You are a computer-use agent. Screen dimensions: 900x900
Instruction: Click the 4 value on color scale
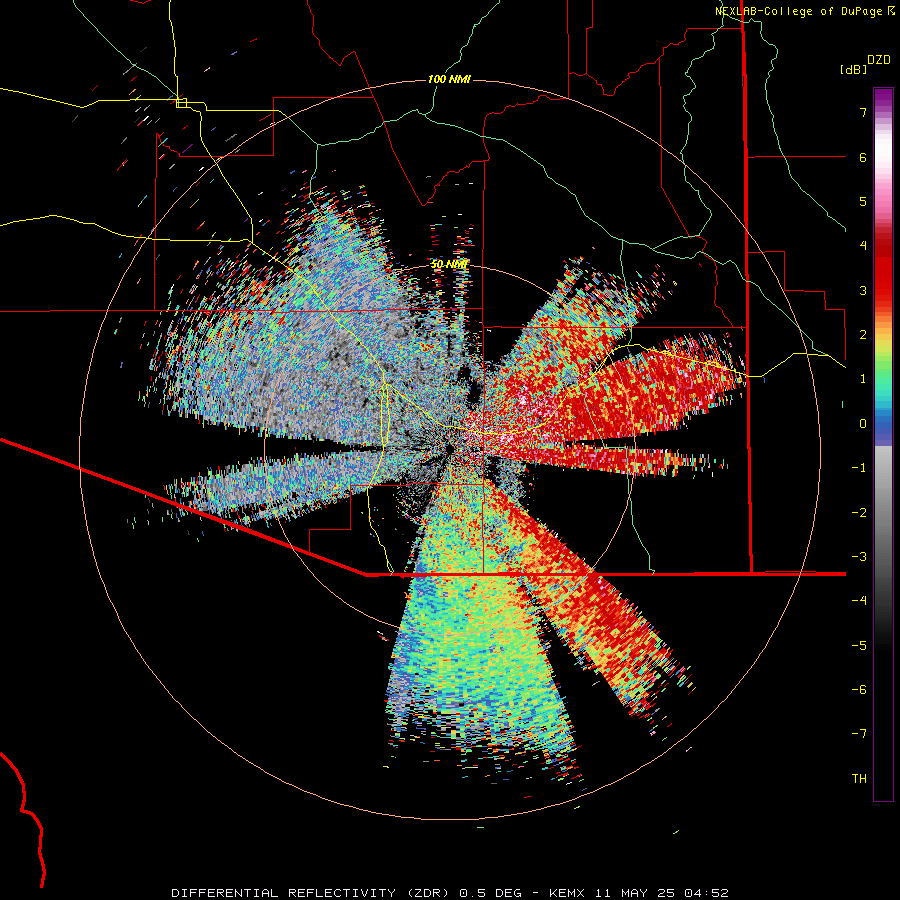coord(863,246)
